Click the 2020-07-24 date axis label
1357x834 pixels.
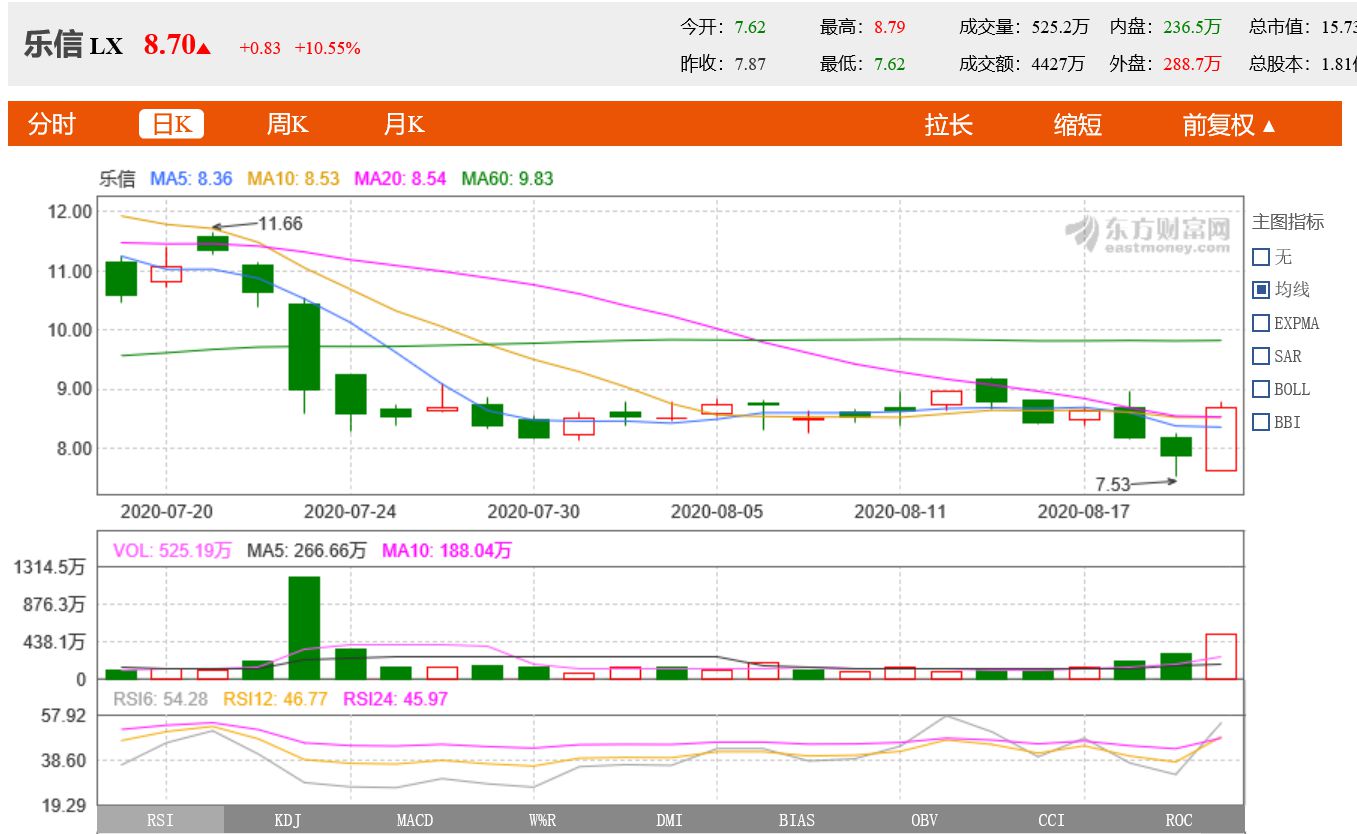[350, 511]
